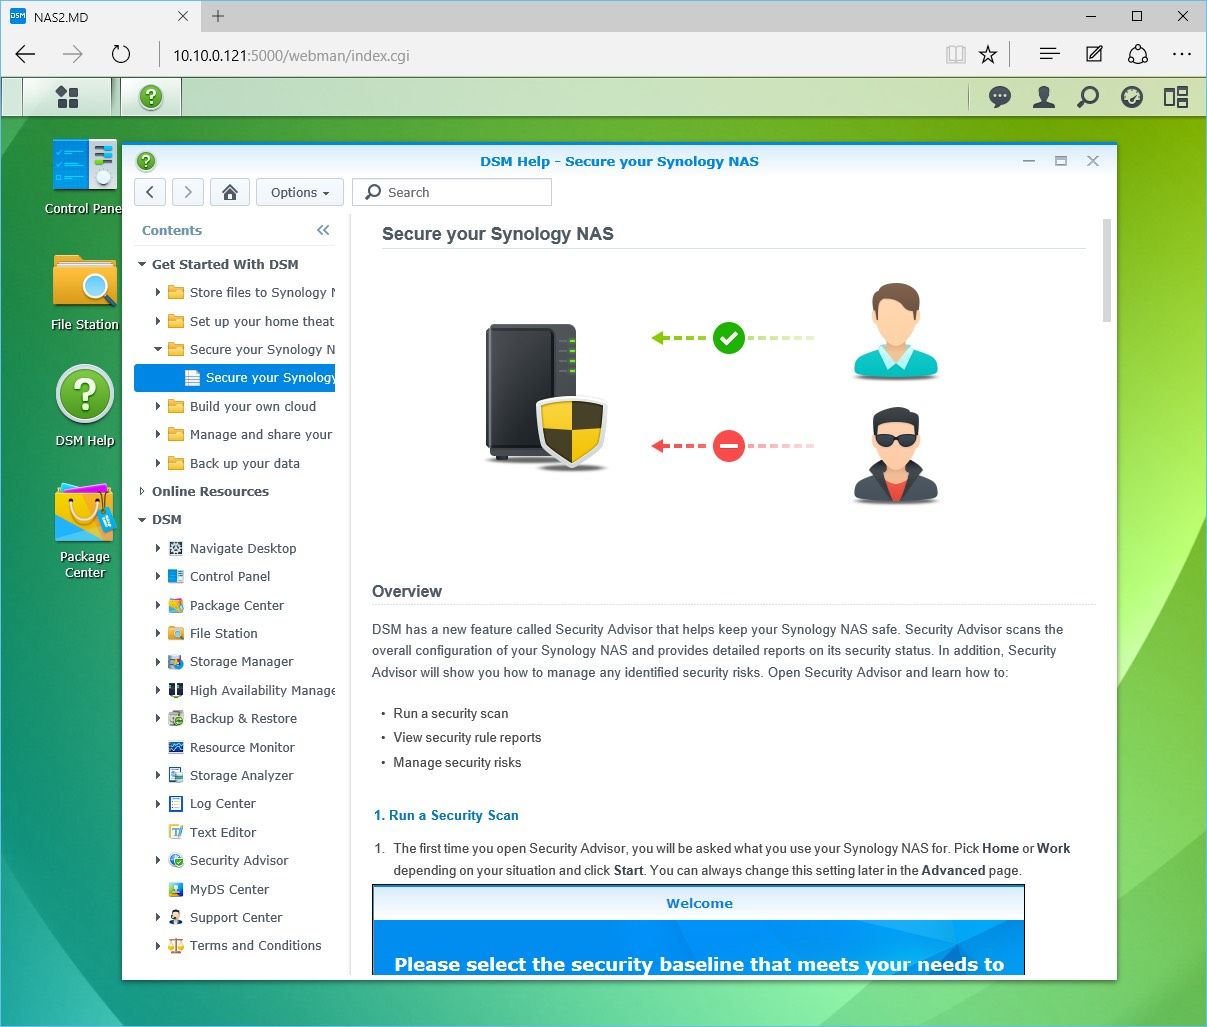Open the File Station desktop icon
Viewport: 1207px width, 1027px height.
85,291
